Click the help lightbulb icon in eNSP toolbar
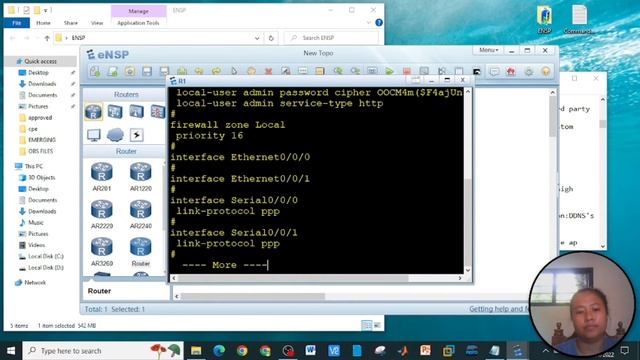Image resolution: width=640 pixels, height=360 pixels. (x=546, y=71)
